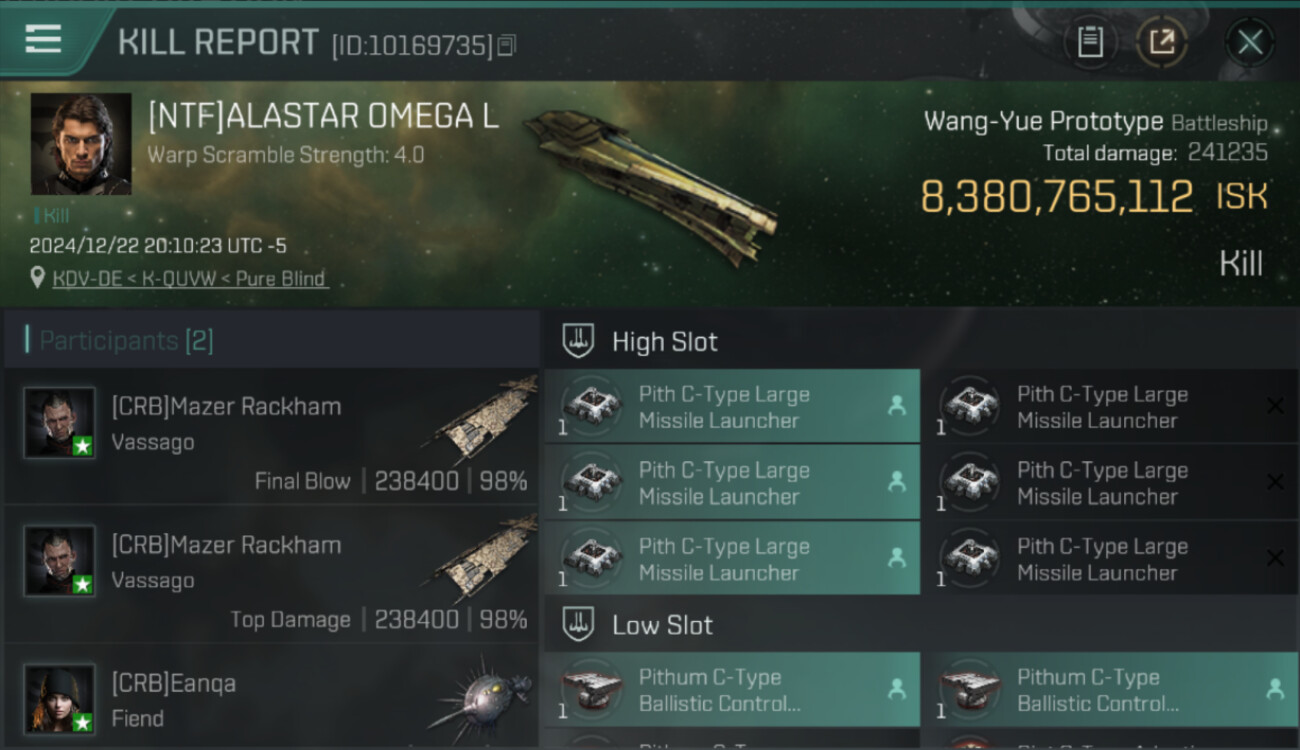Open the hamburger menu at top left
The image size is (1300, 750).
pos(43,40)
